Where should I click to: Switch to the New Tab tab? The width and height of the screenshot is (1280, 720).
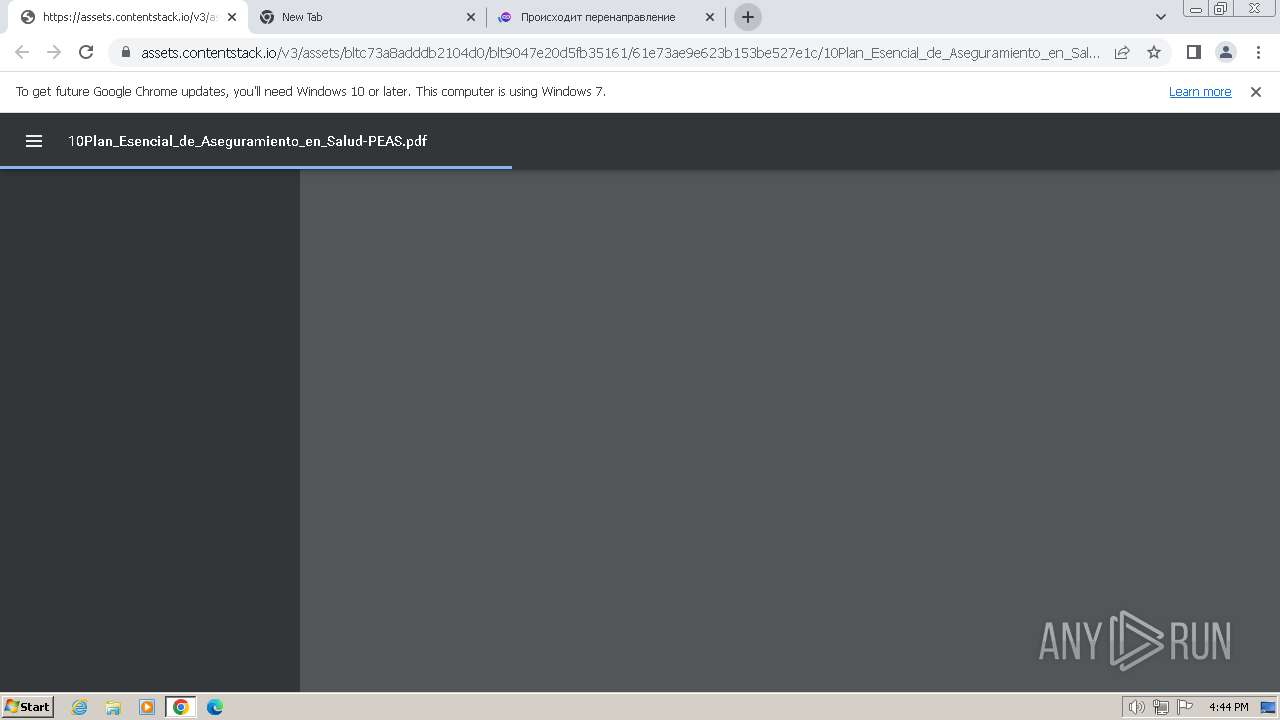click(x=367, y=17)
